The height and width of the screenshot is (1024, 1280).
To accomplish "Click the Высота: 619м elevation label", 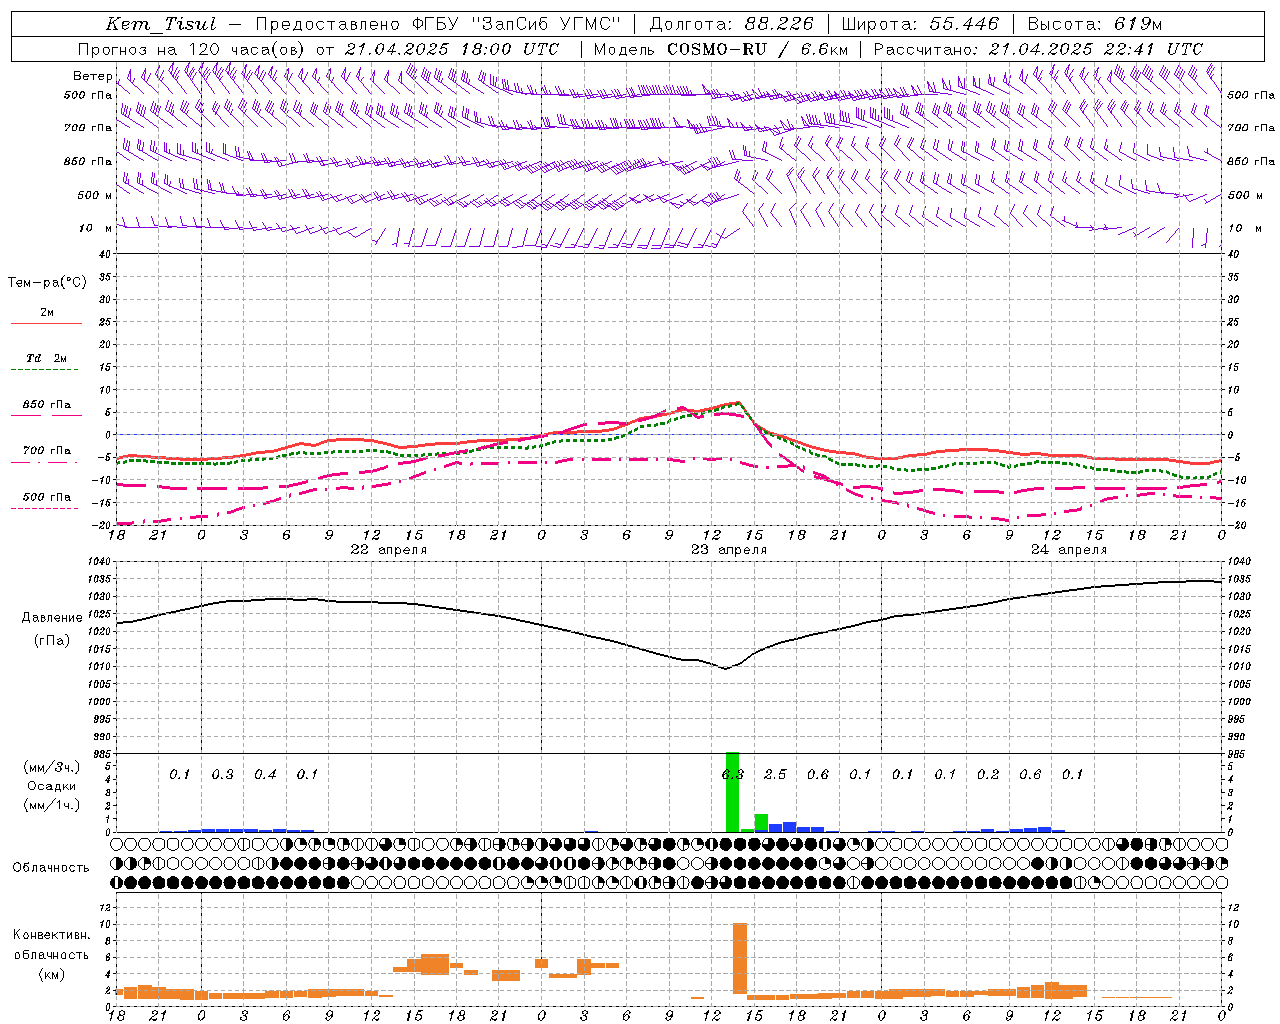I will click(1095, 24).
